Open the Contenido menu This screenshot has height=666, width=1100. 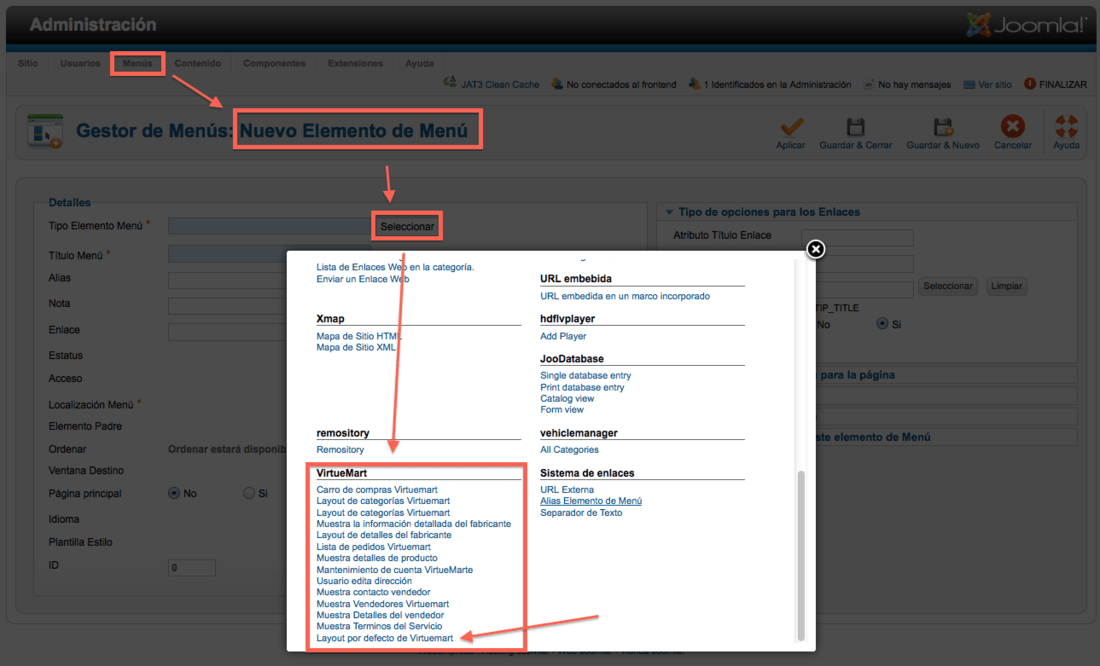click(x=198, y=63)
